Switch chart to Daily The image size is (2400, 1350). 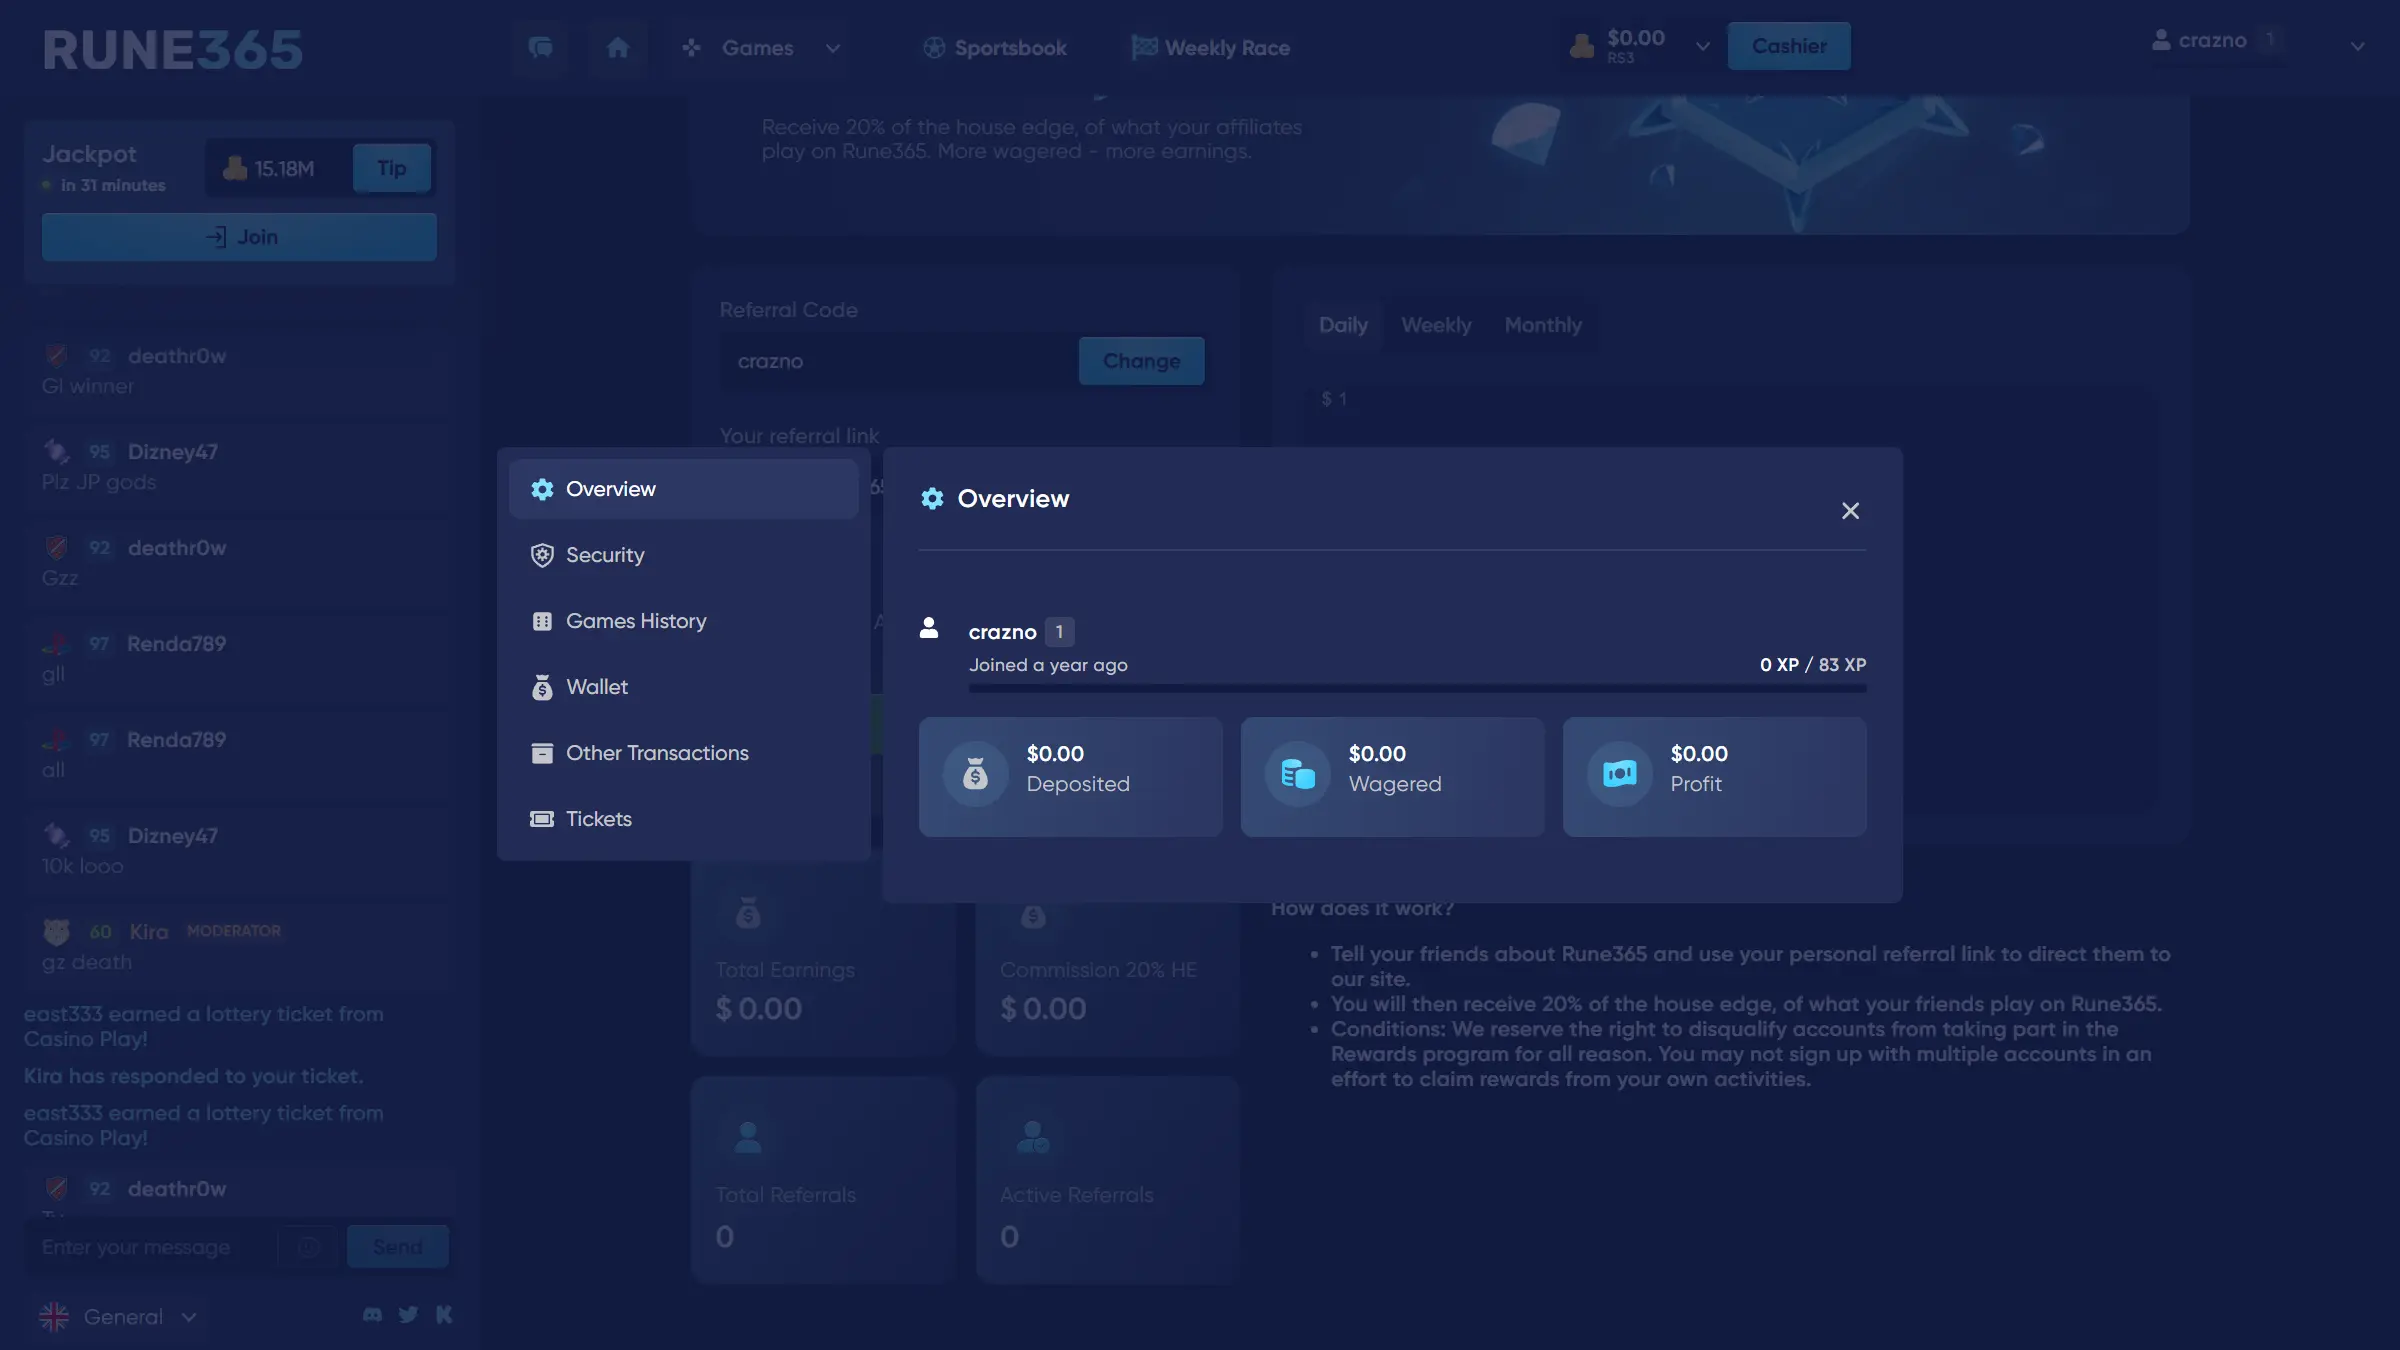(1343, 325)
